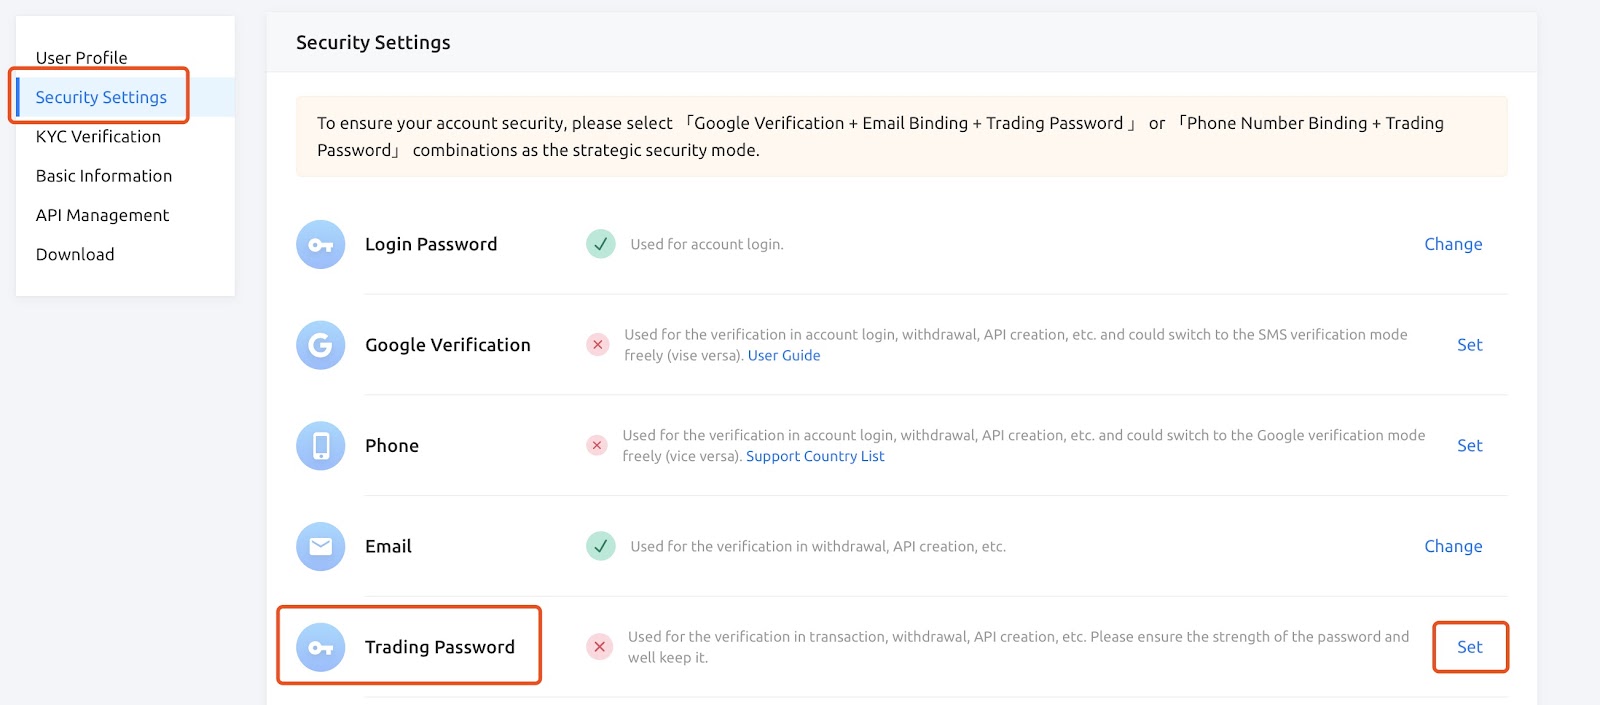Image resolution: width=1600 pixels, height=705 pixels.
Task: Open the Download sidebar item
Action: point(75,255)
